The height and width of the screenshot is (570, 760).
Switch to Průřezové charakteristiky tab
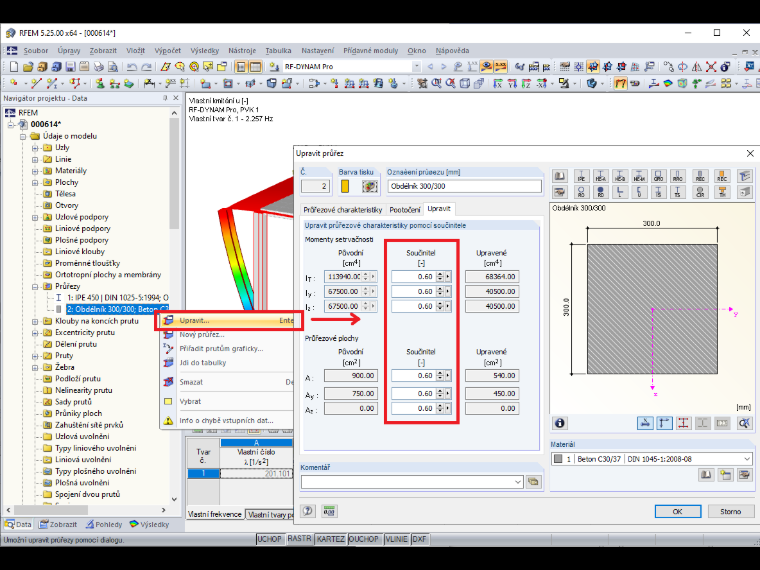point(343,210)
